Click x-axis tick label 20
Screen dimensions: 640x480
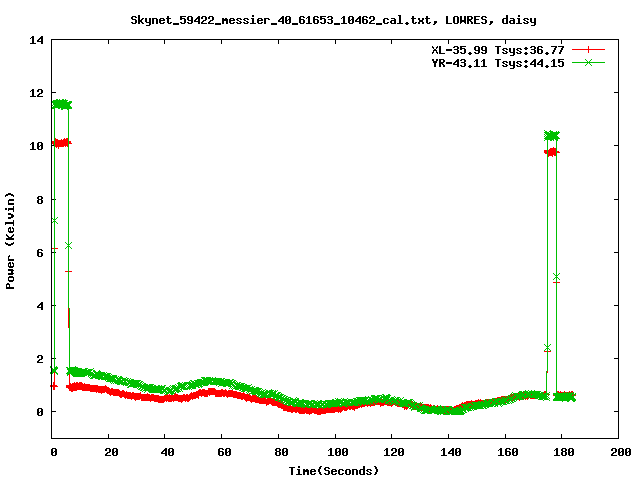(x=111, y=452)
